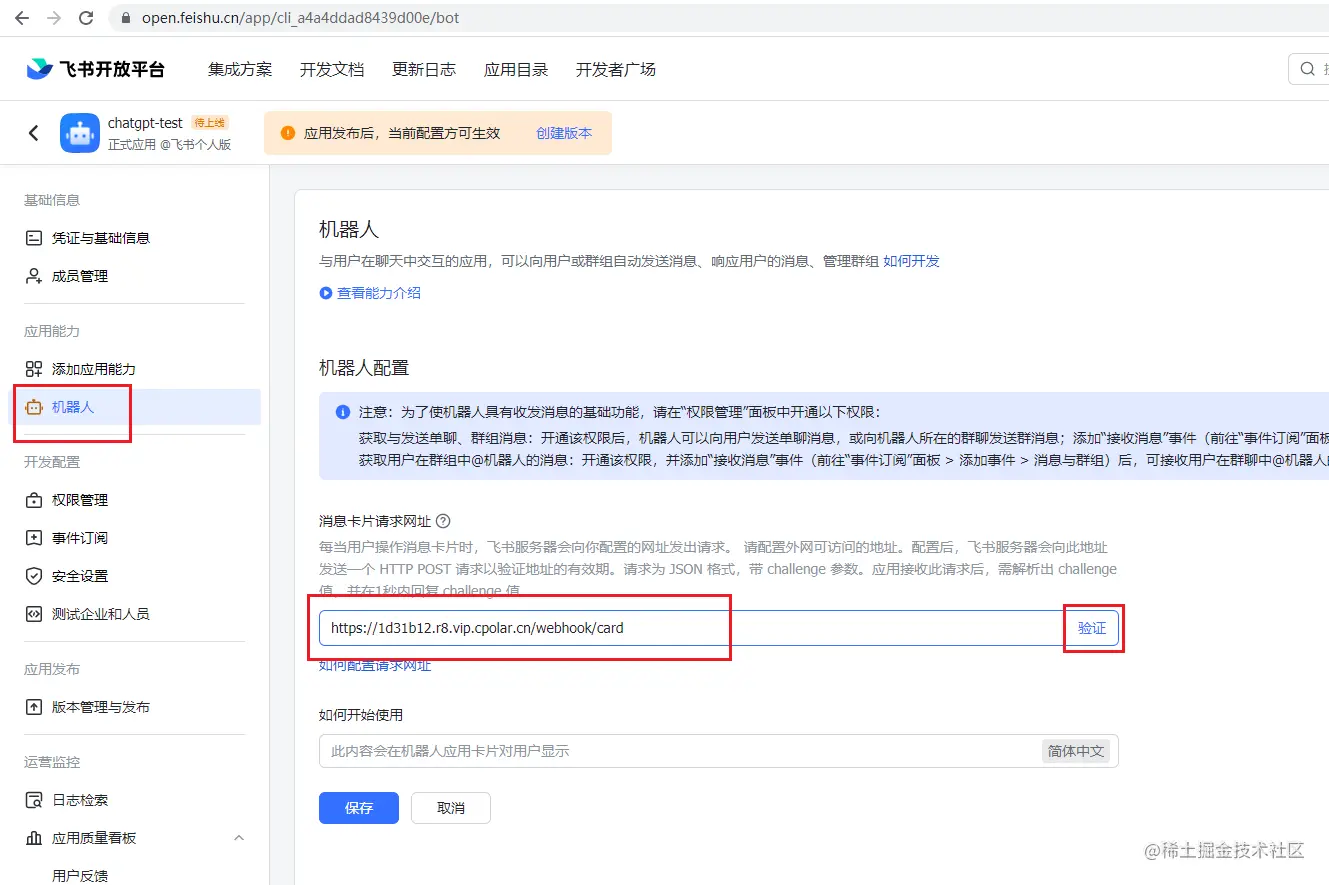Open 集成方案 in top navigation
Screen dimensions: 1329x885
click(x=240, y=69)
